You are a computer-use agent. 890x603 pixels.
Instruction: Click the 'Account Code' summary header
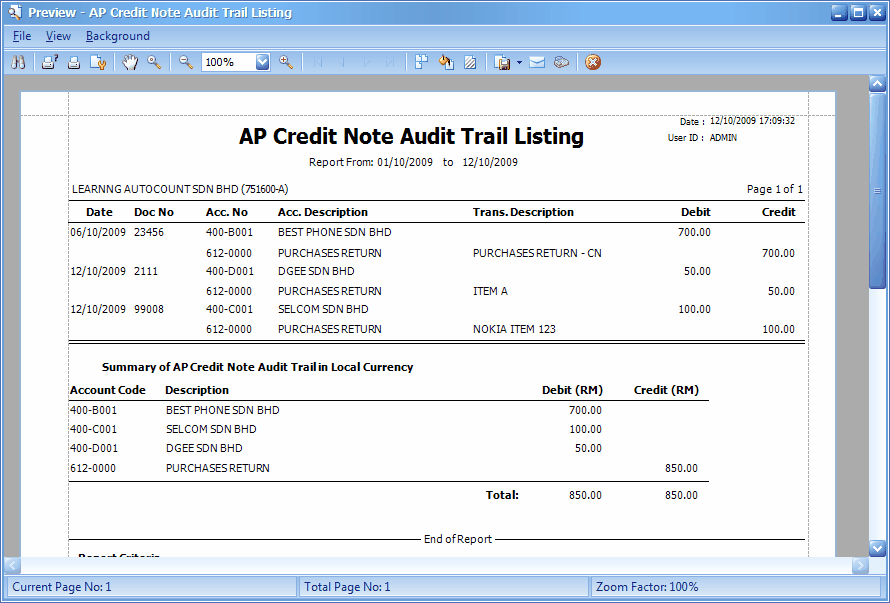[x=108, y=390]
